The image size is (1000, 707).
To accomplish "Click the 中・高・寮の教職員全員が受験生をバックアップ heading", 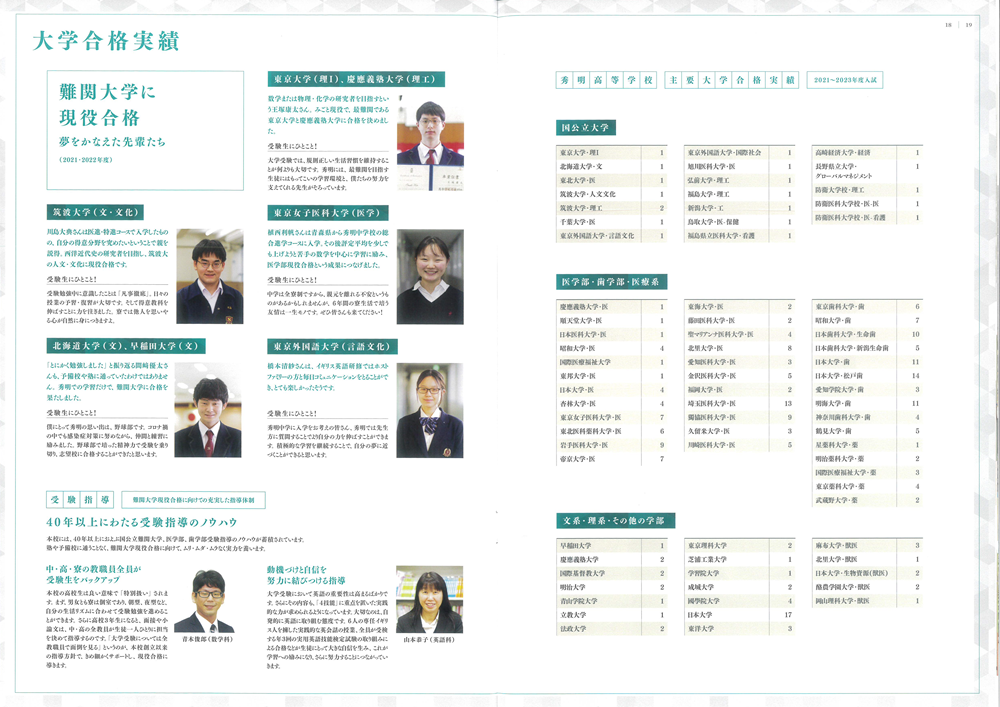I will (x=93, y=574).
